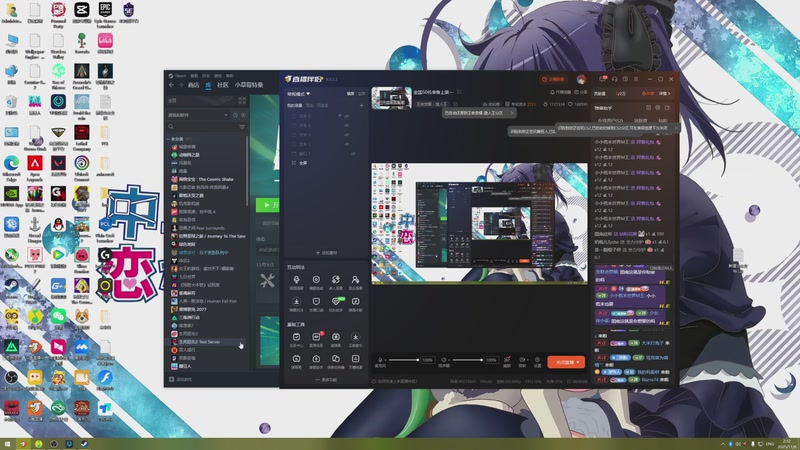Click the speaker volume slider
The image size is (800, 450).
pos(468,360)
